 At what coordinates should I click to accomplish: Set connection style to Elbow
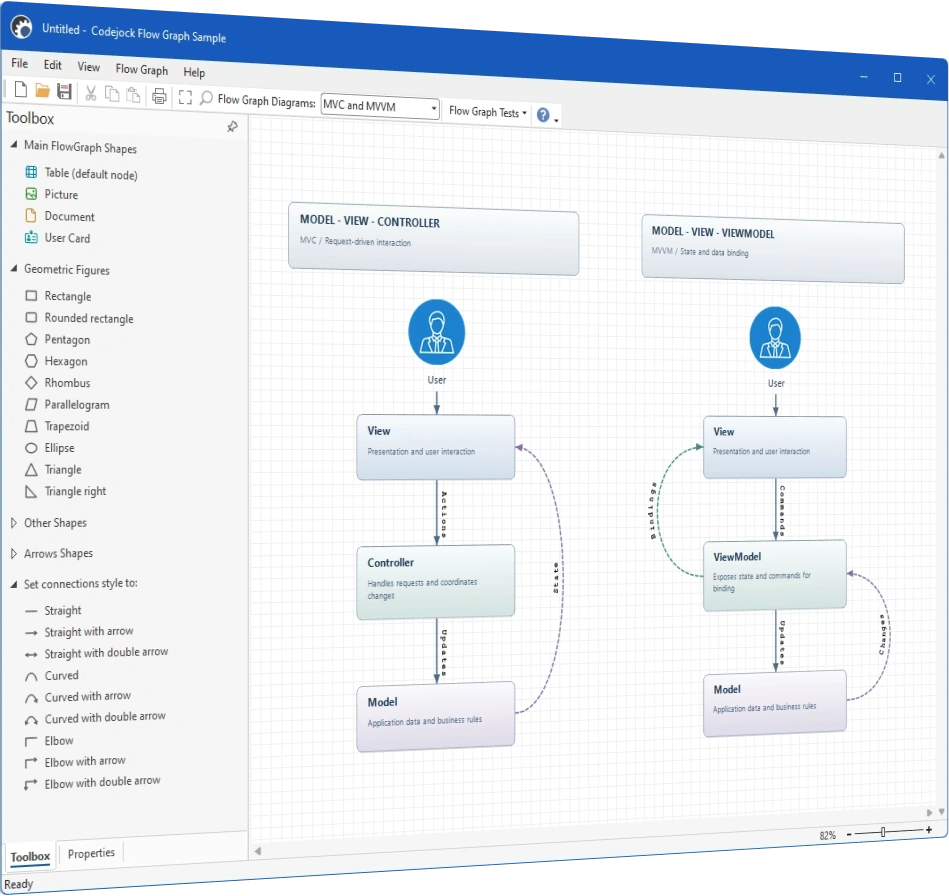pyautogui.click(x=49, y=741)
